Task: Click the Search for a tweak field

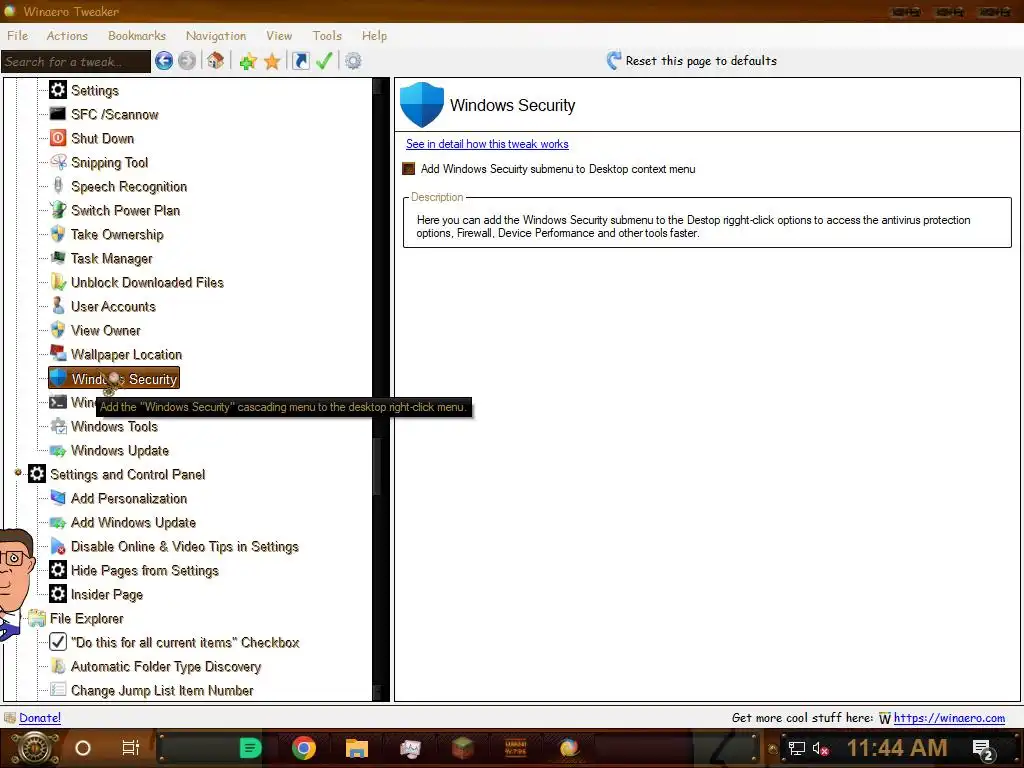Action: 76,61
